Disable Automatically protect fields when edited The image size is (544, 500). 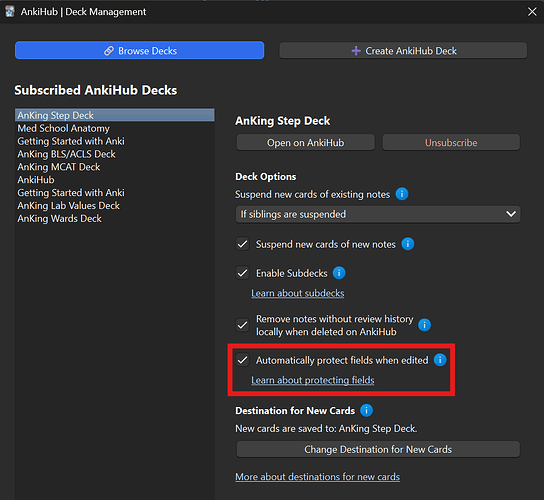click(243, 360)
